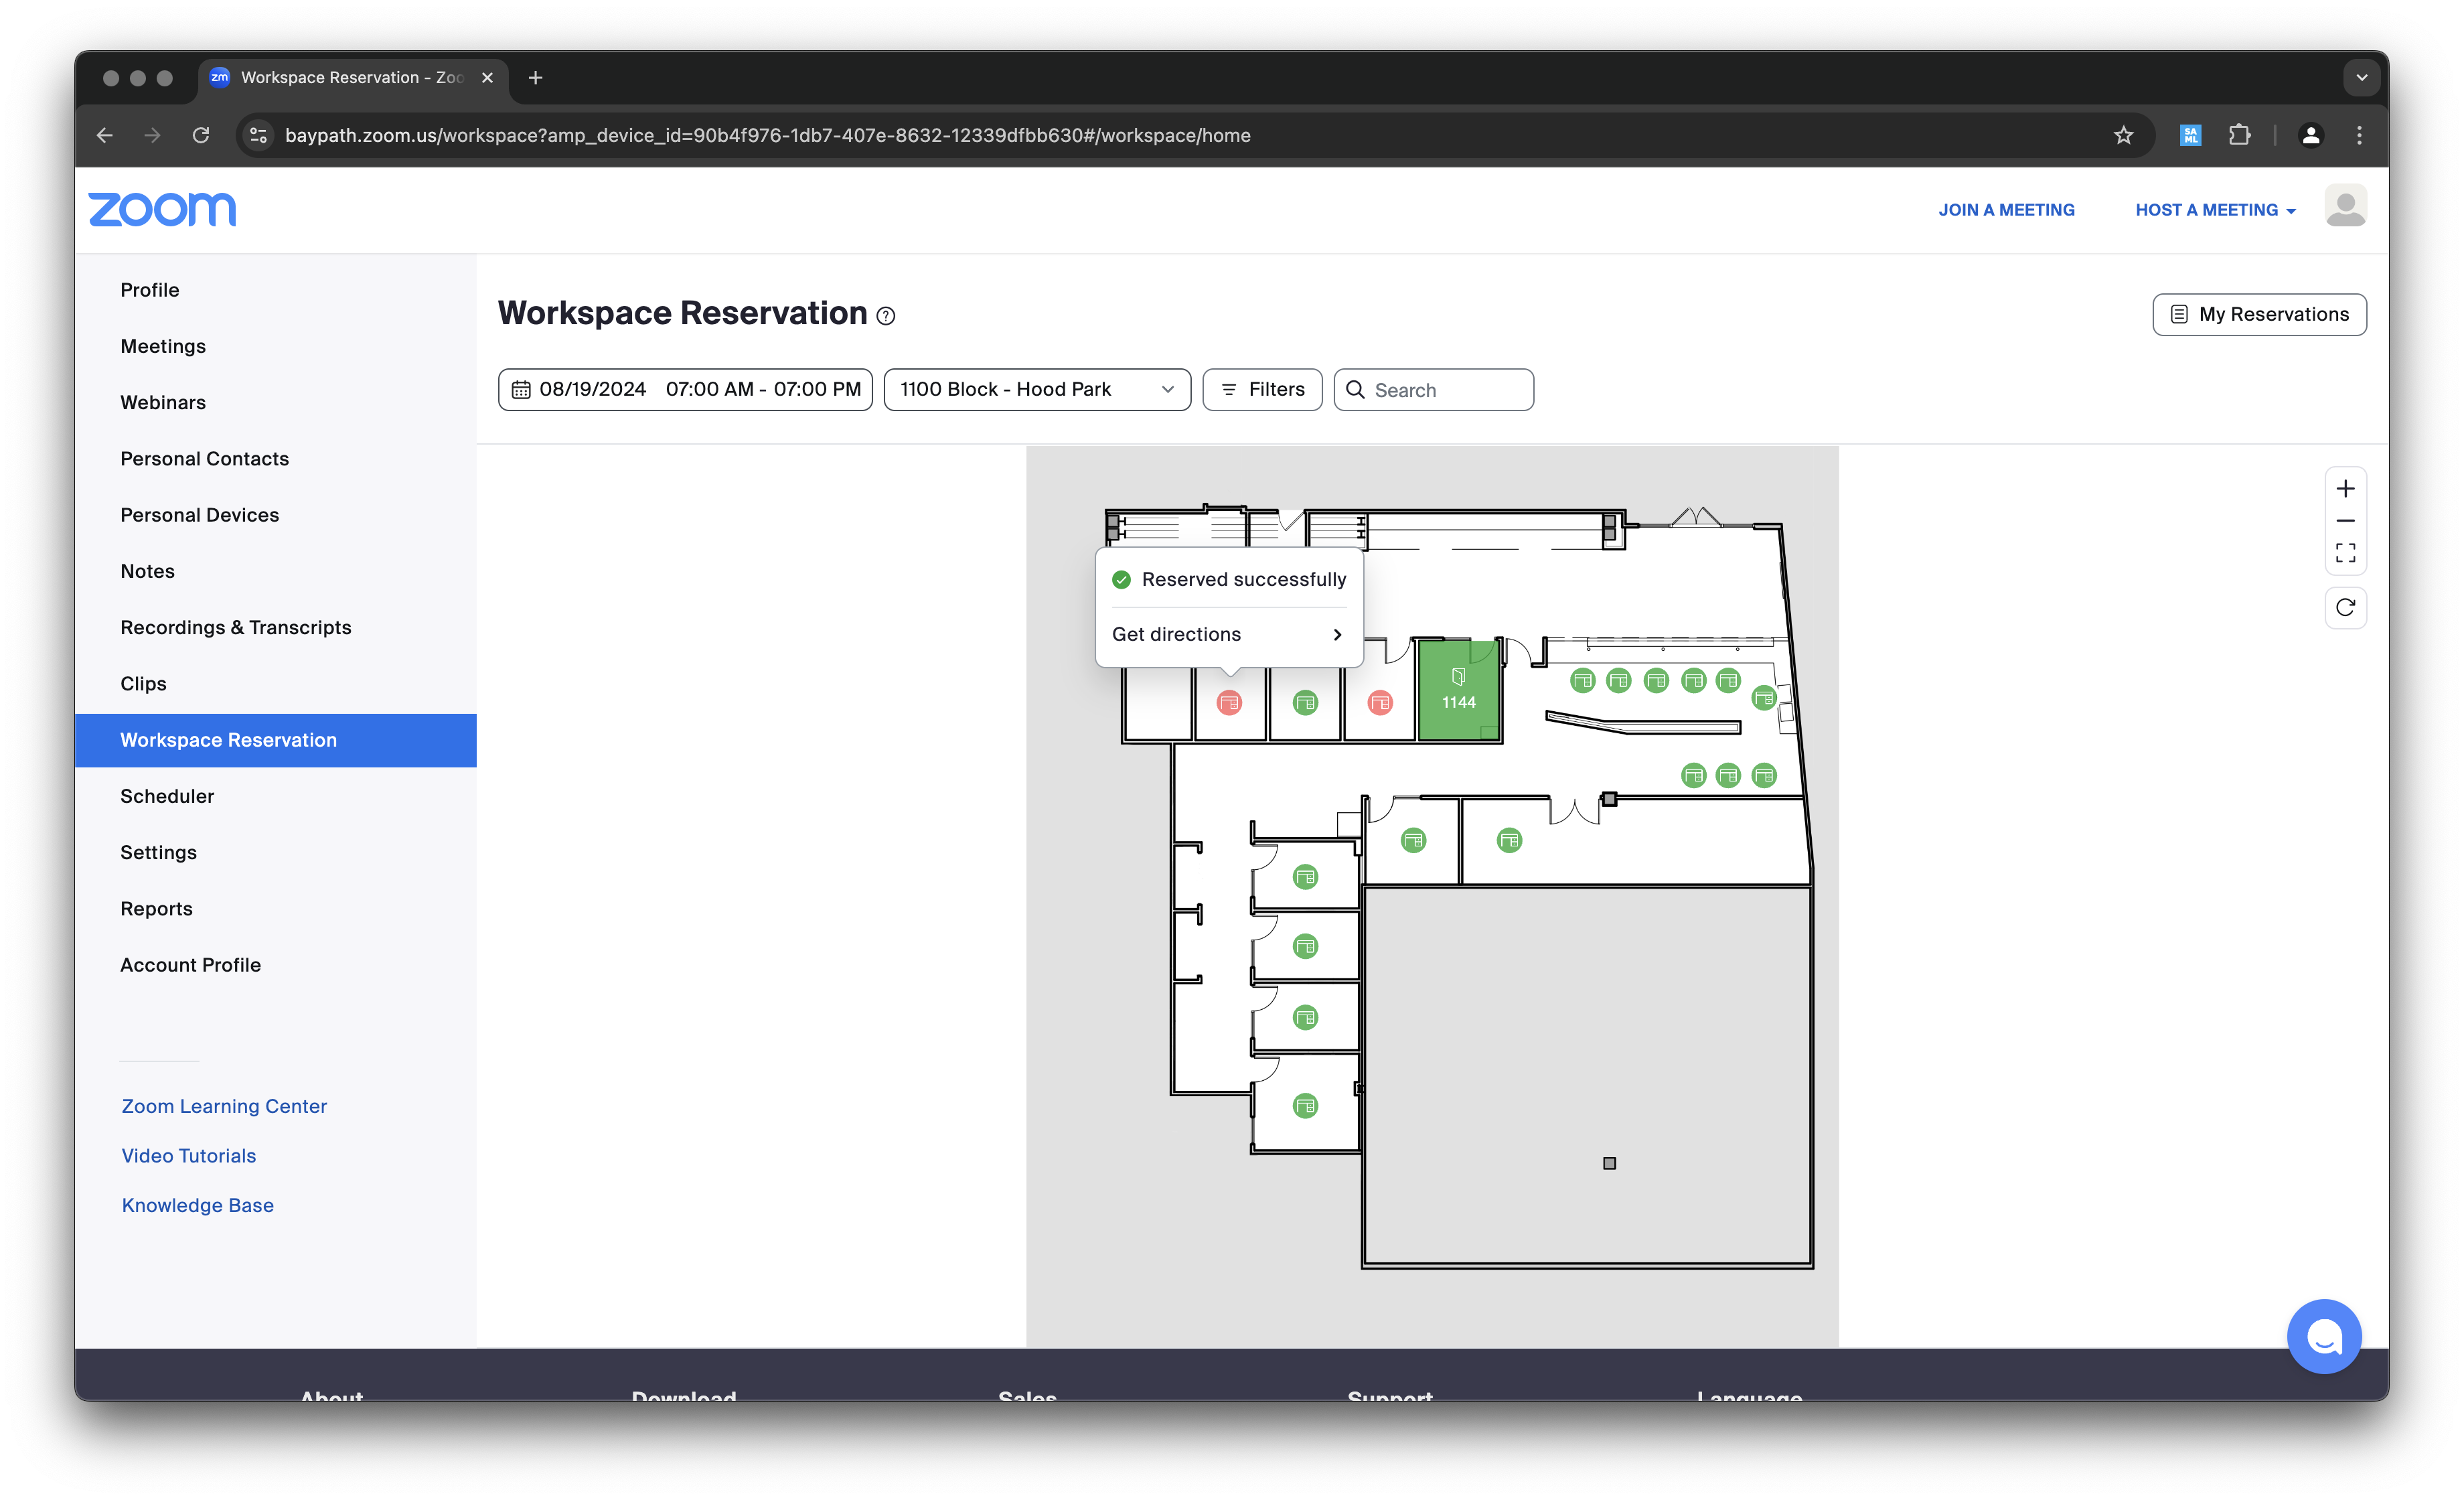Open the Zoom Learning Center link
This screenshot has width=2464, height=1500.
tap(224, 1106)
